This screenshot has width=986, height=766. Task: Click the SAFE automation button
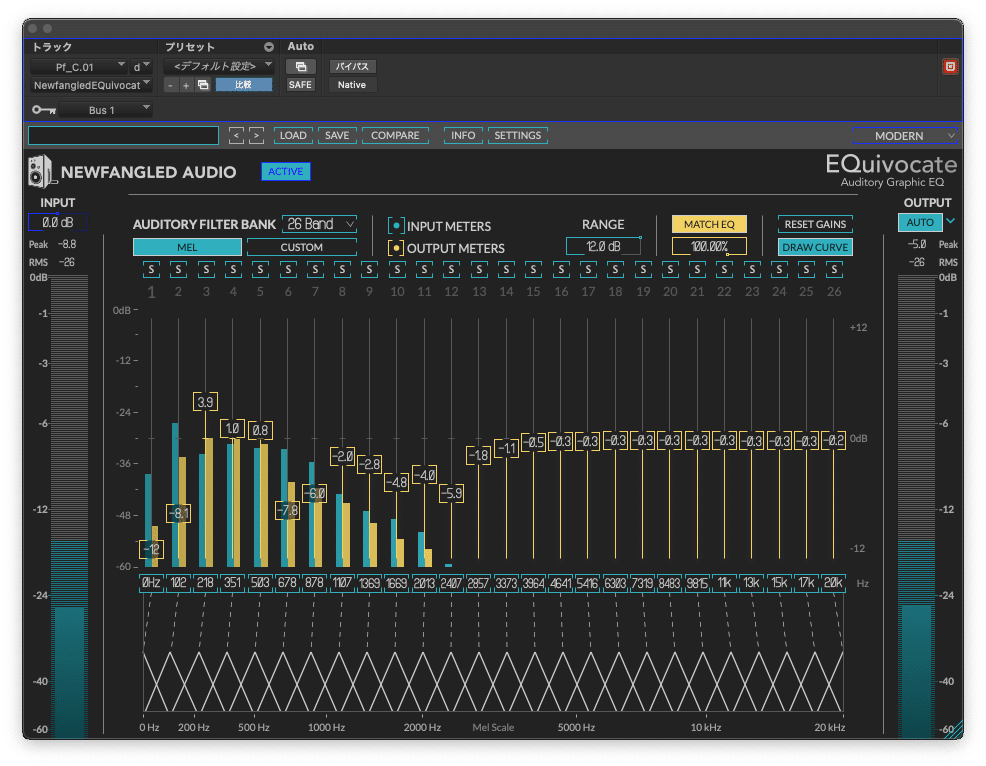tap(301, 85)
